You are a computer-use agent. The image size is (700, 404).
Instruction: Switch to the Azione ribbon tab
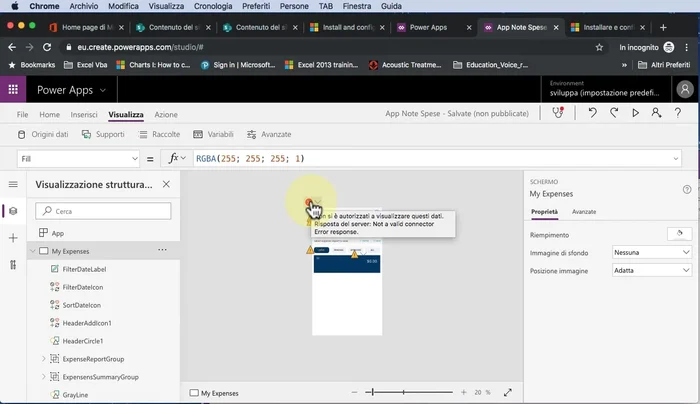(x=166, y=115)
